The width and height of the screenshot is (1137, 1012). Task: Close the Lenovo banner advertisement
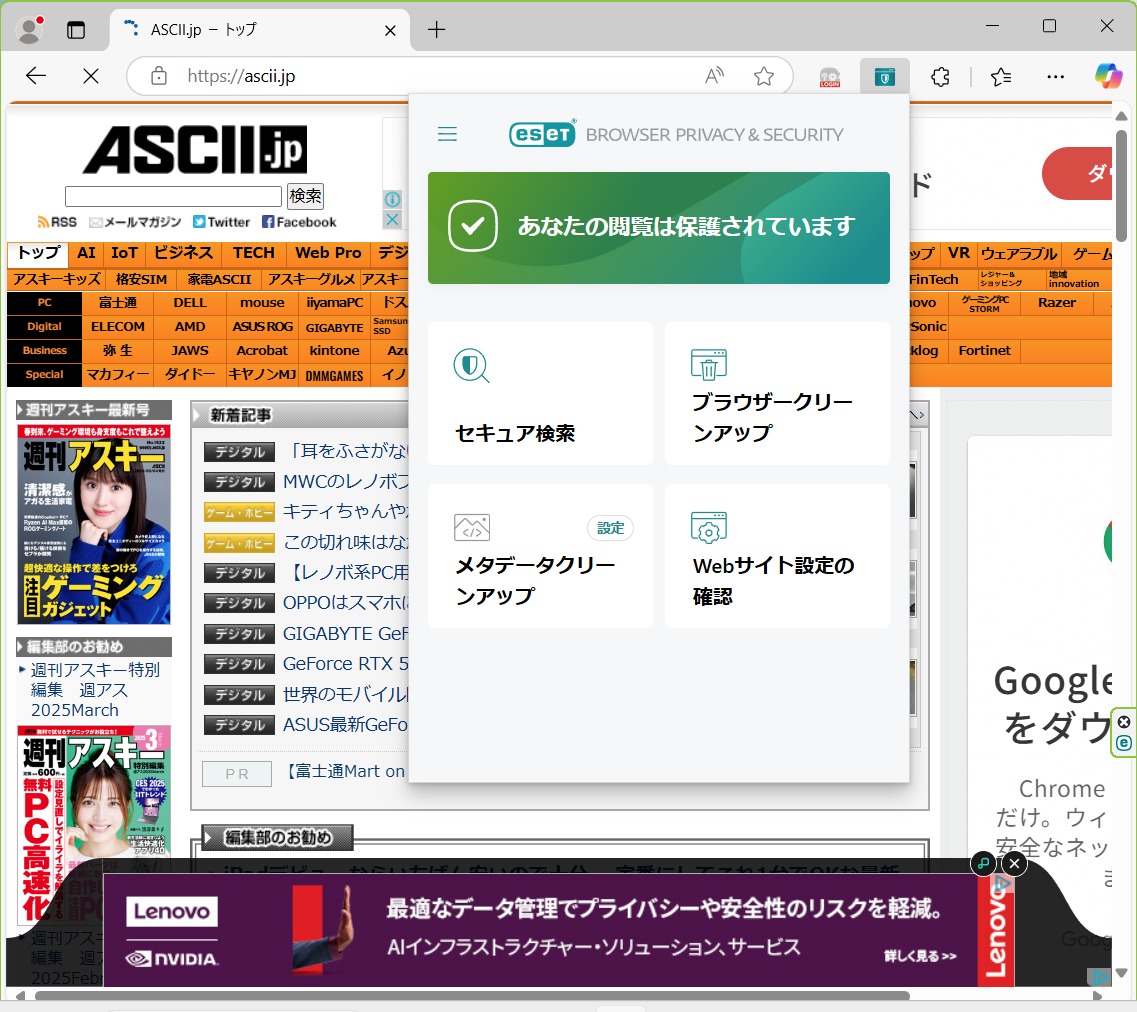[x=1014, y=862]
